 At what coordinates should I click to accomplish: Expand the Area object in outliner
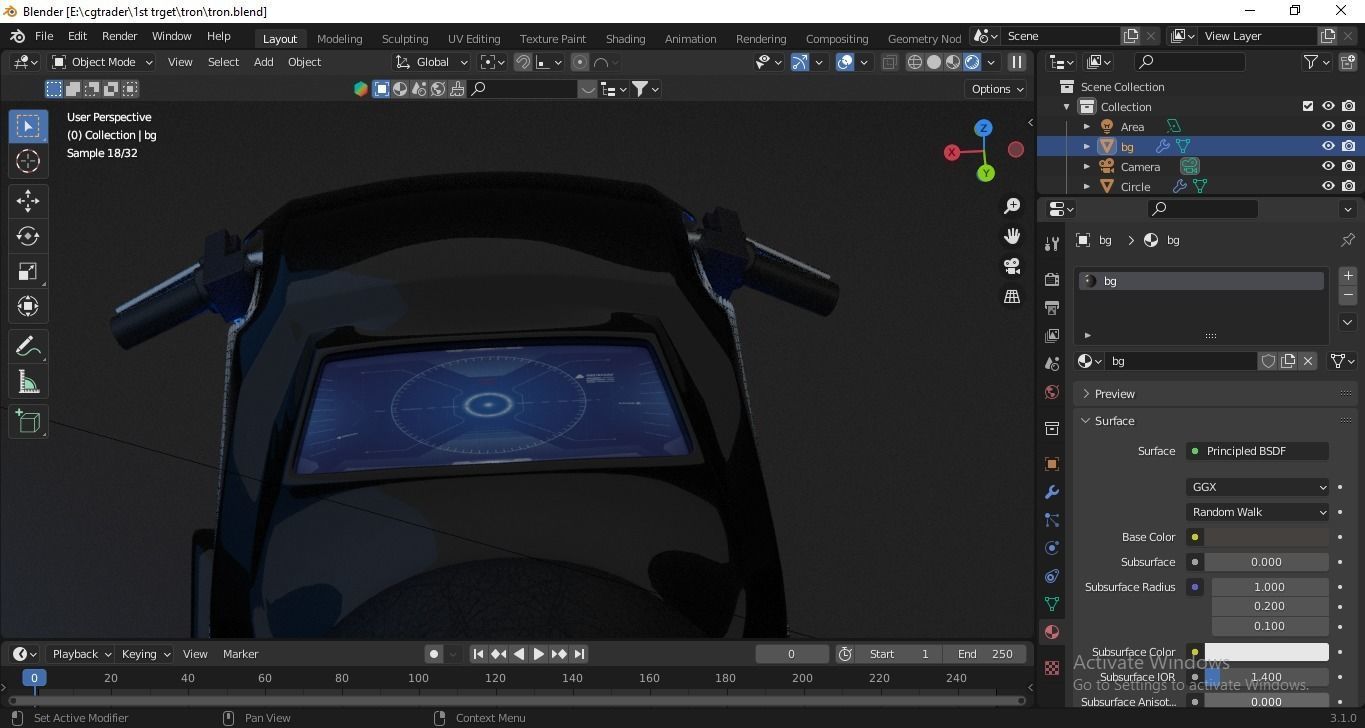(1087, 127)
